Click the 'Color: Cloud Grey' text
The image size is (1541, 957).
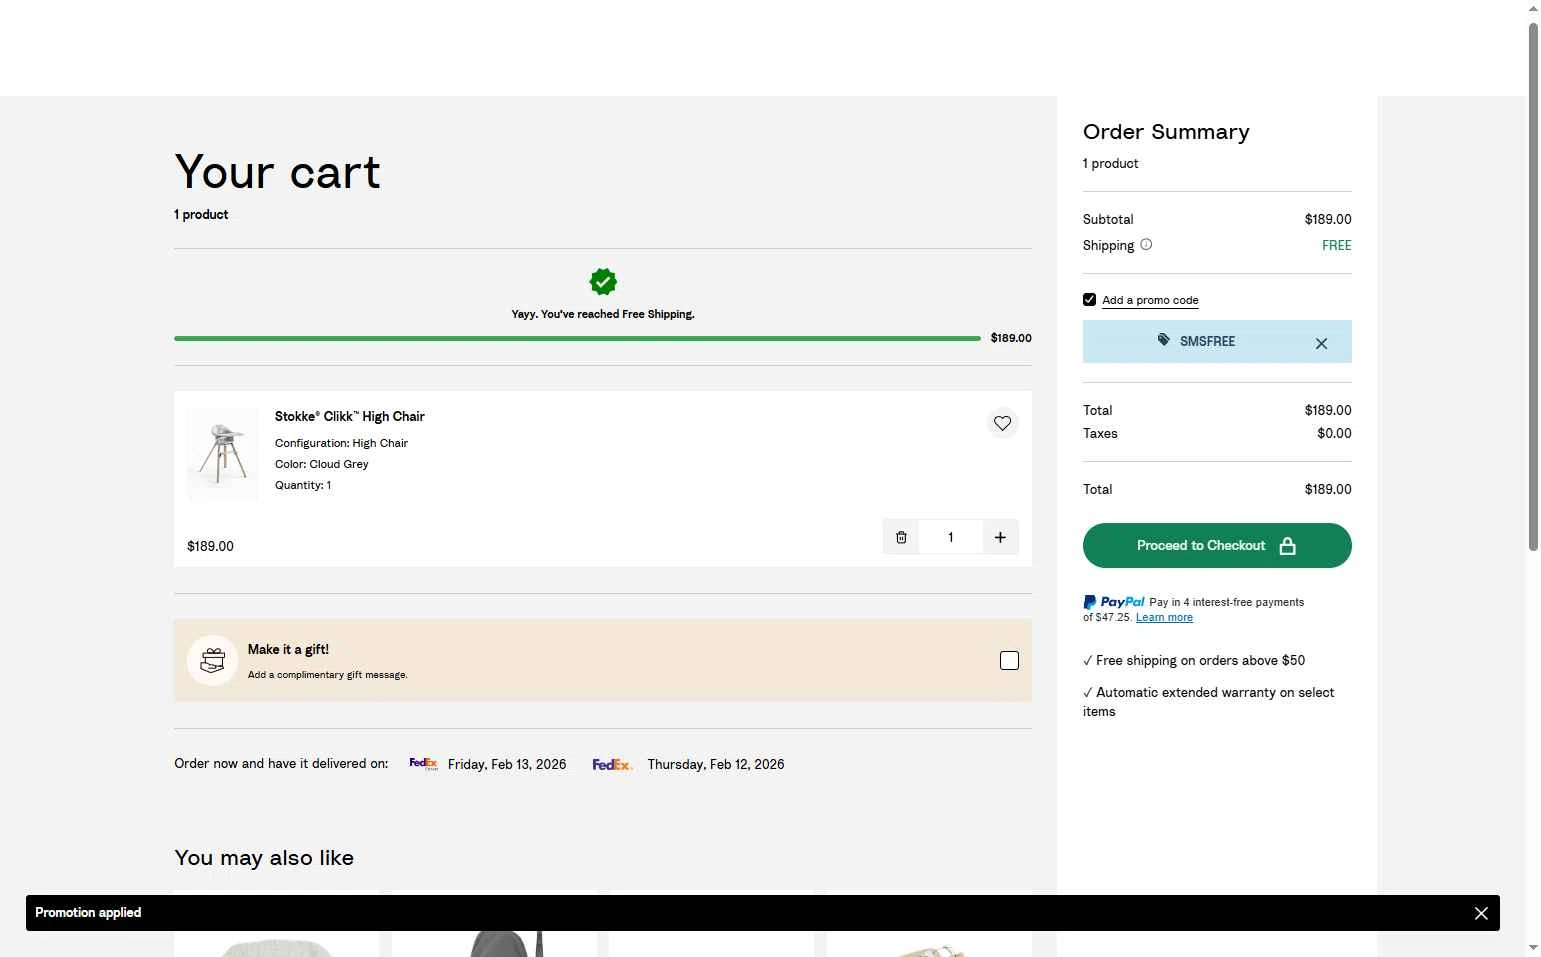click(x=322, y=464)
